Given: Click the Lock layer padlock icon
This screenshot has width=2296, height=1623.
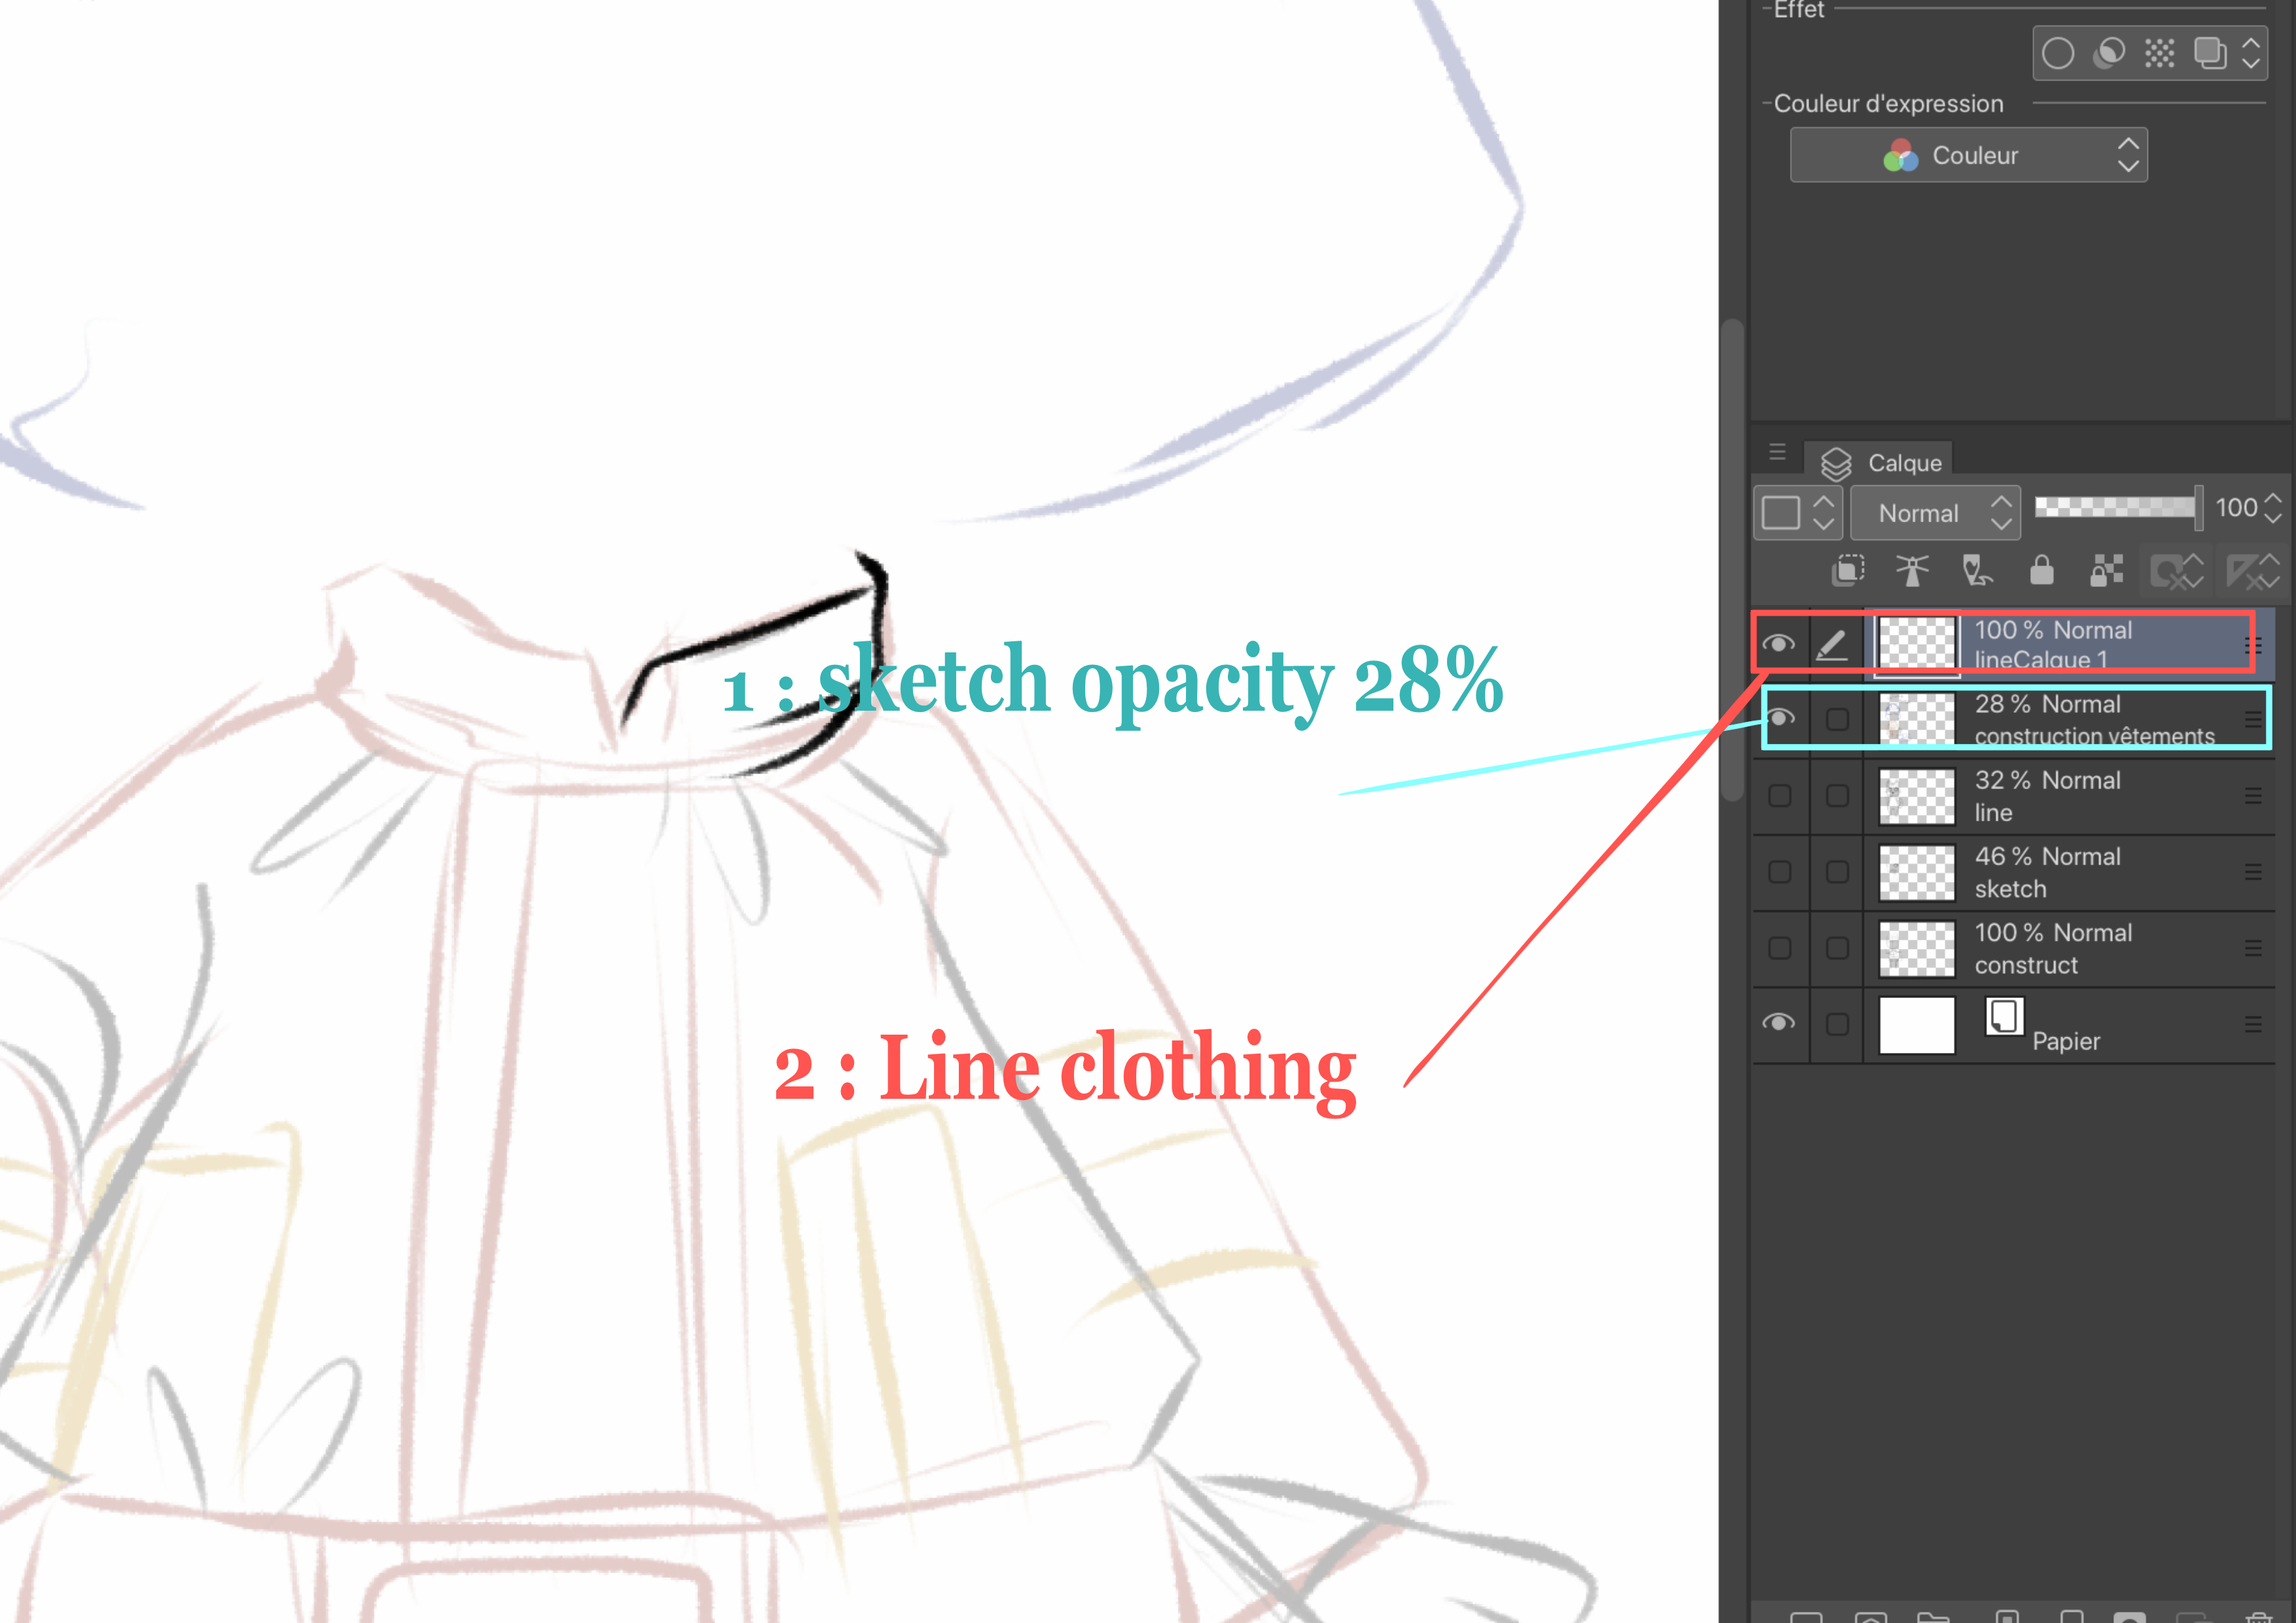Looking at the screenshot, I should coord(2041,571).
